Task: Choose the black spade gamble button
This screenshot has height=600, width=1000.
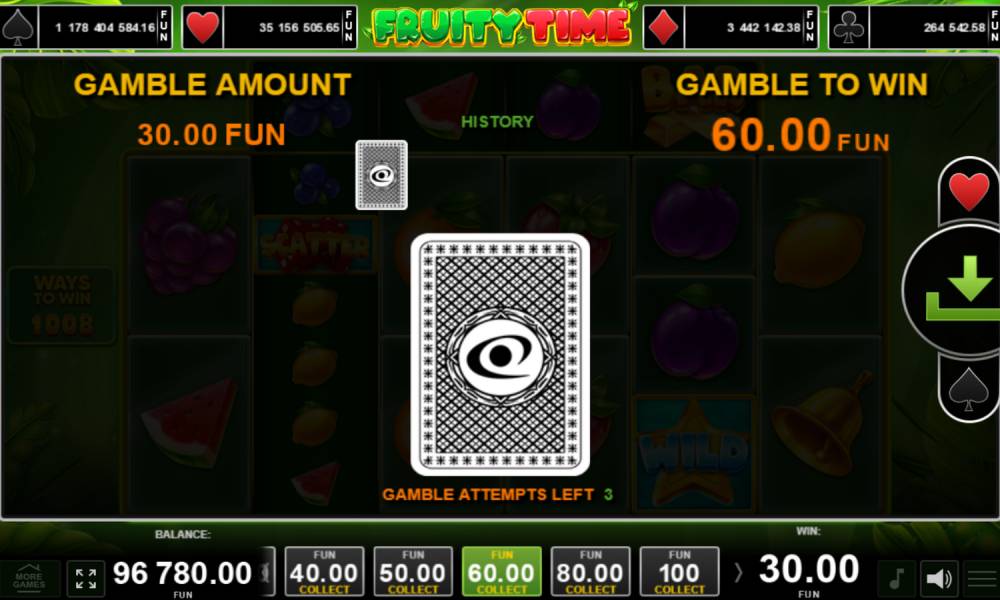Action: click(969, 388)
